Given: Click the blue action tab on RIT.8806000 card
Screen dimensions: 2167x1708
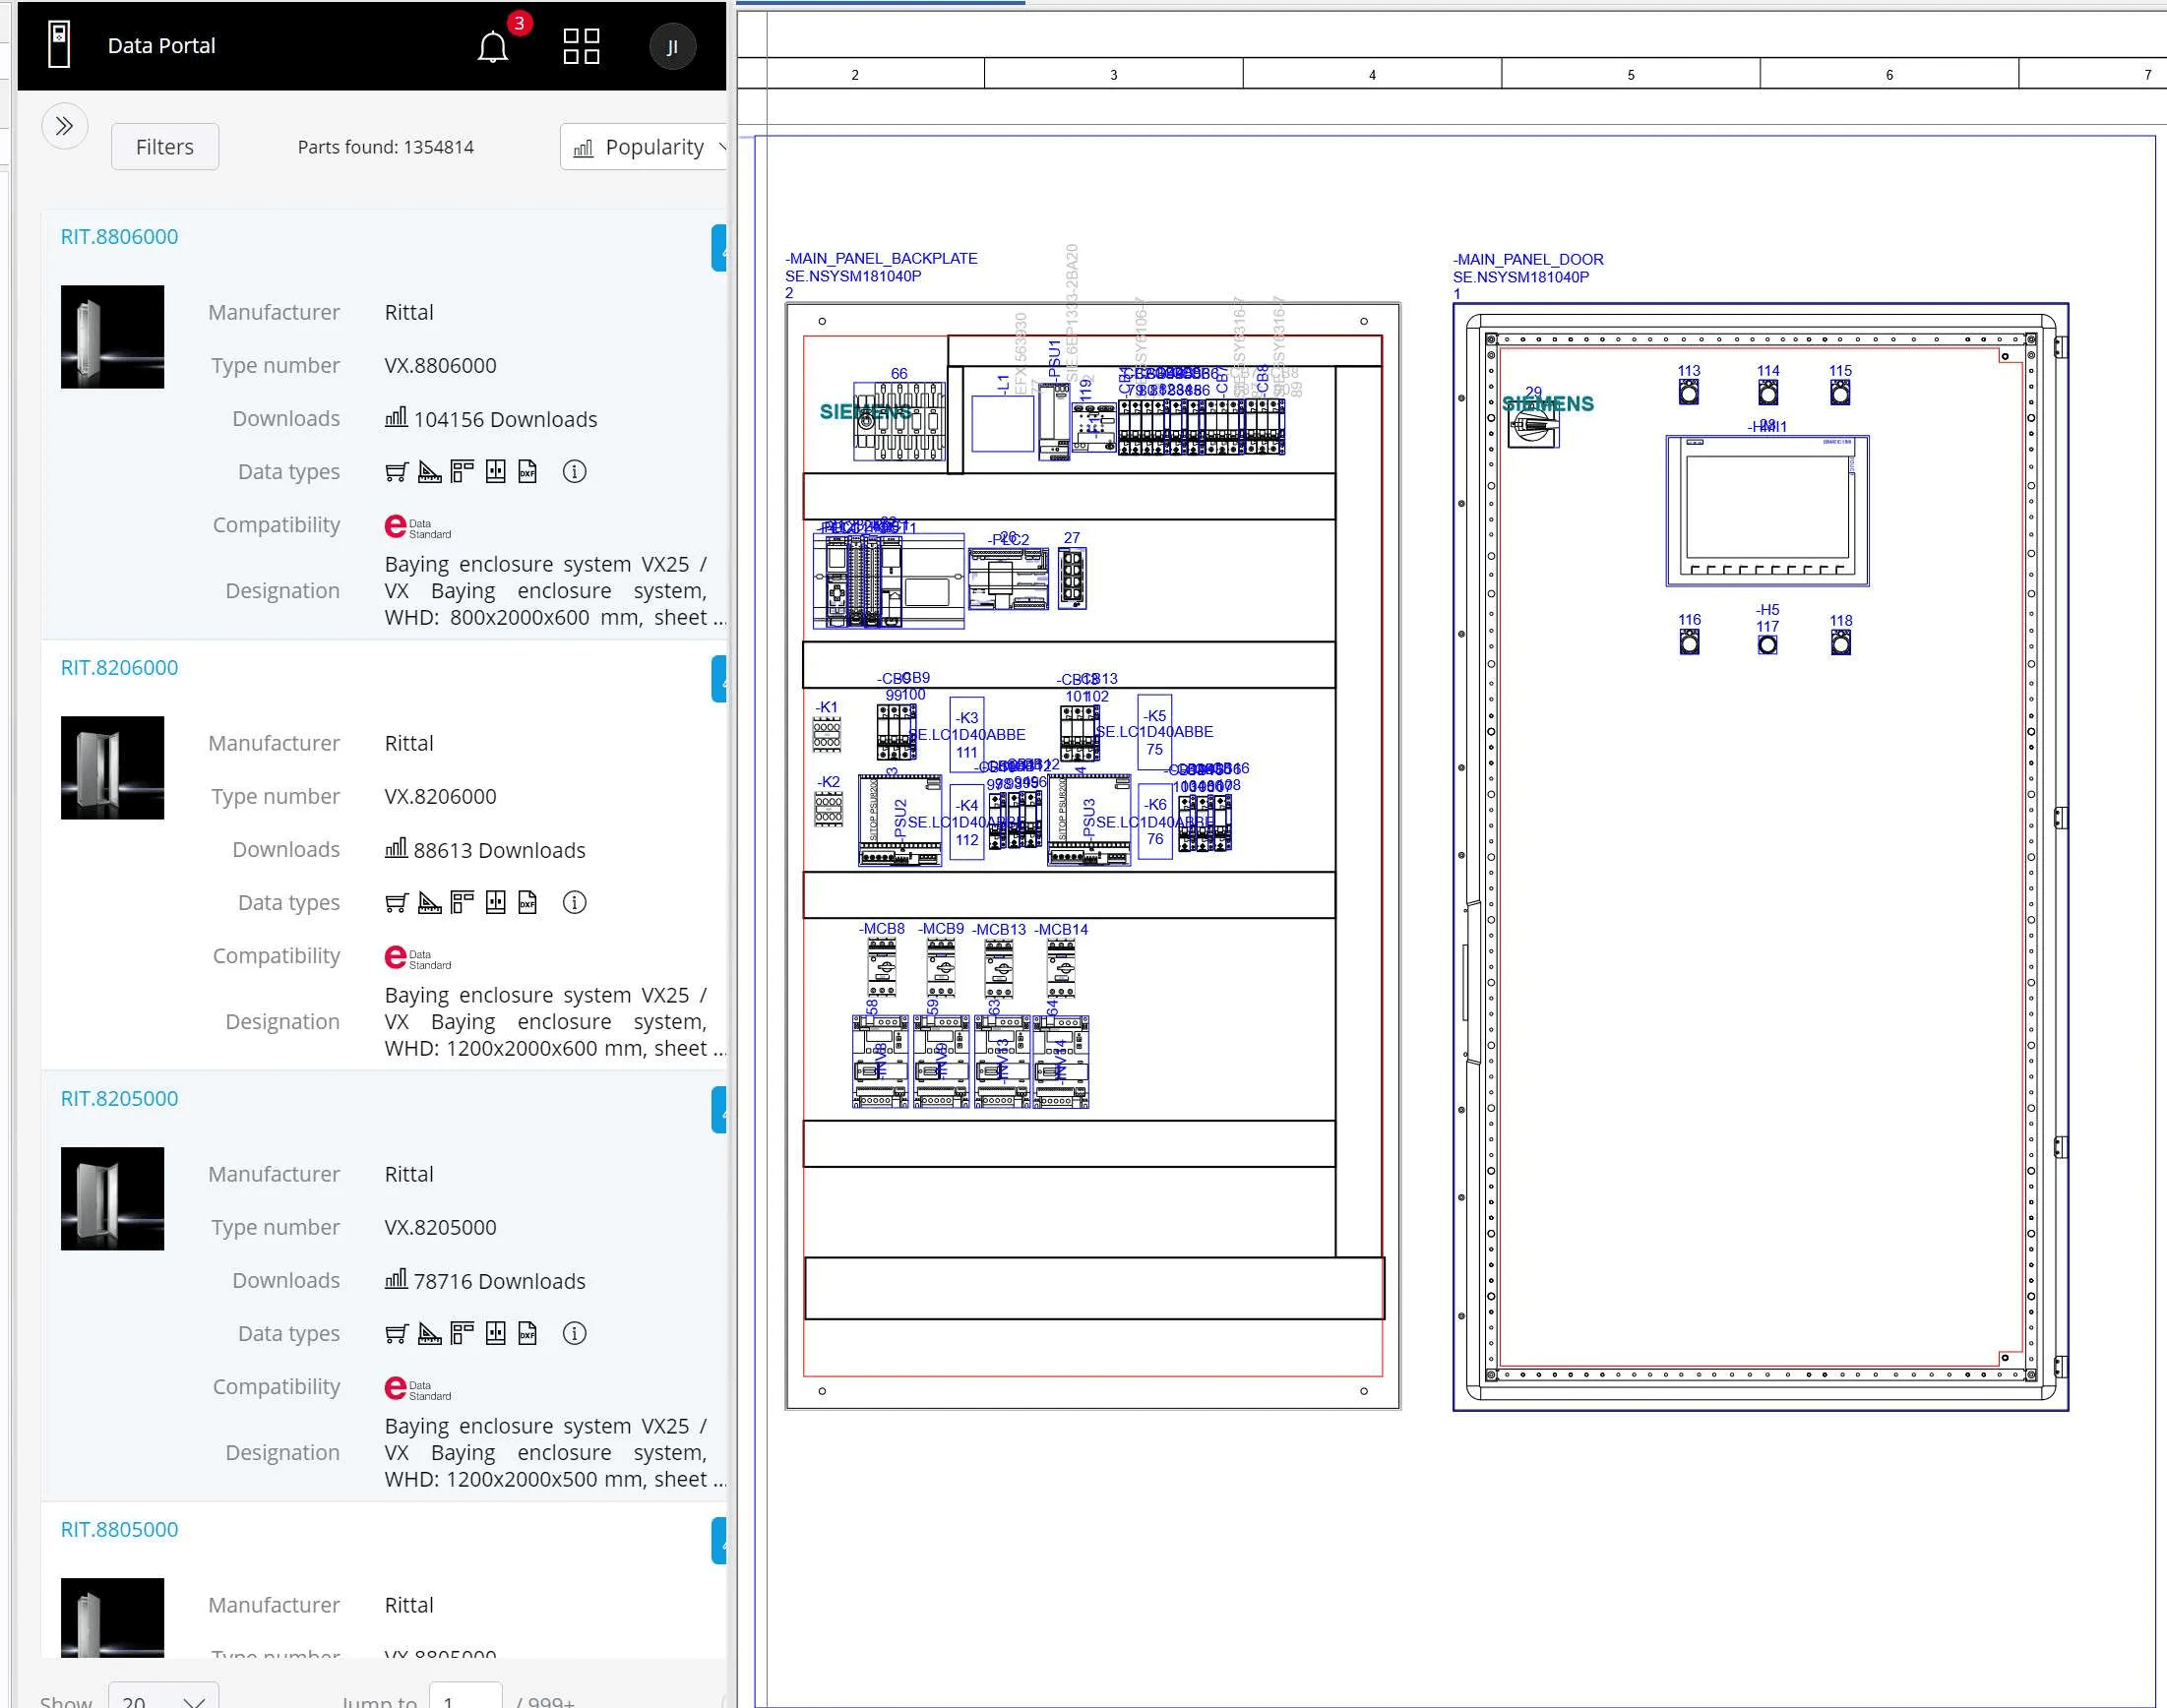Looking at the screenshot, I should click(x=719, y=248).
